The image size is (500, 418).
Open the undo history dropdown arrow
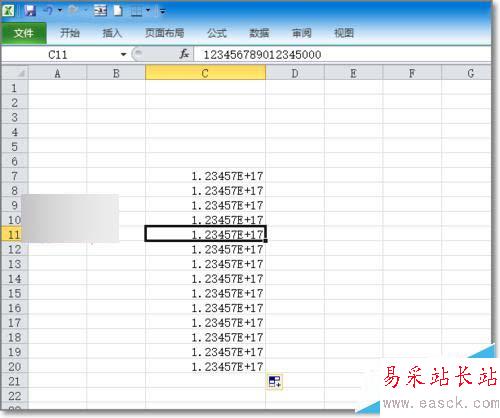[60, 11]
